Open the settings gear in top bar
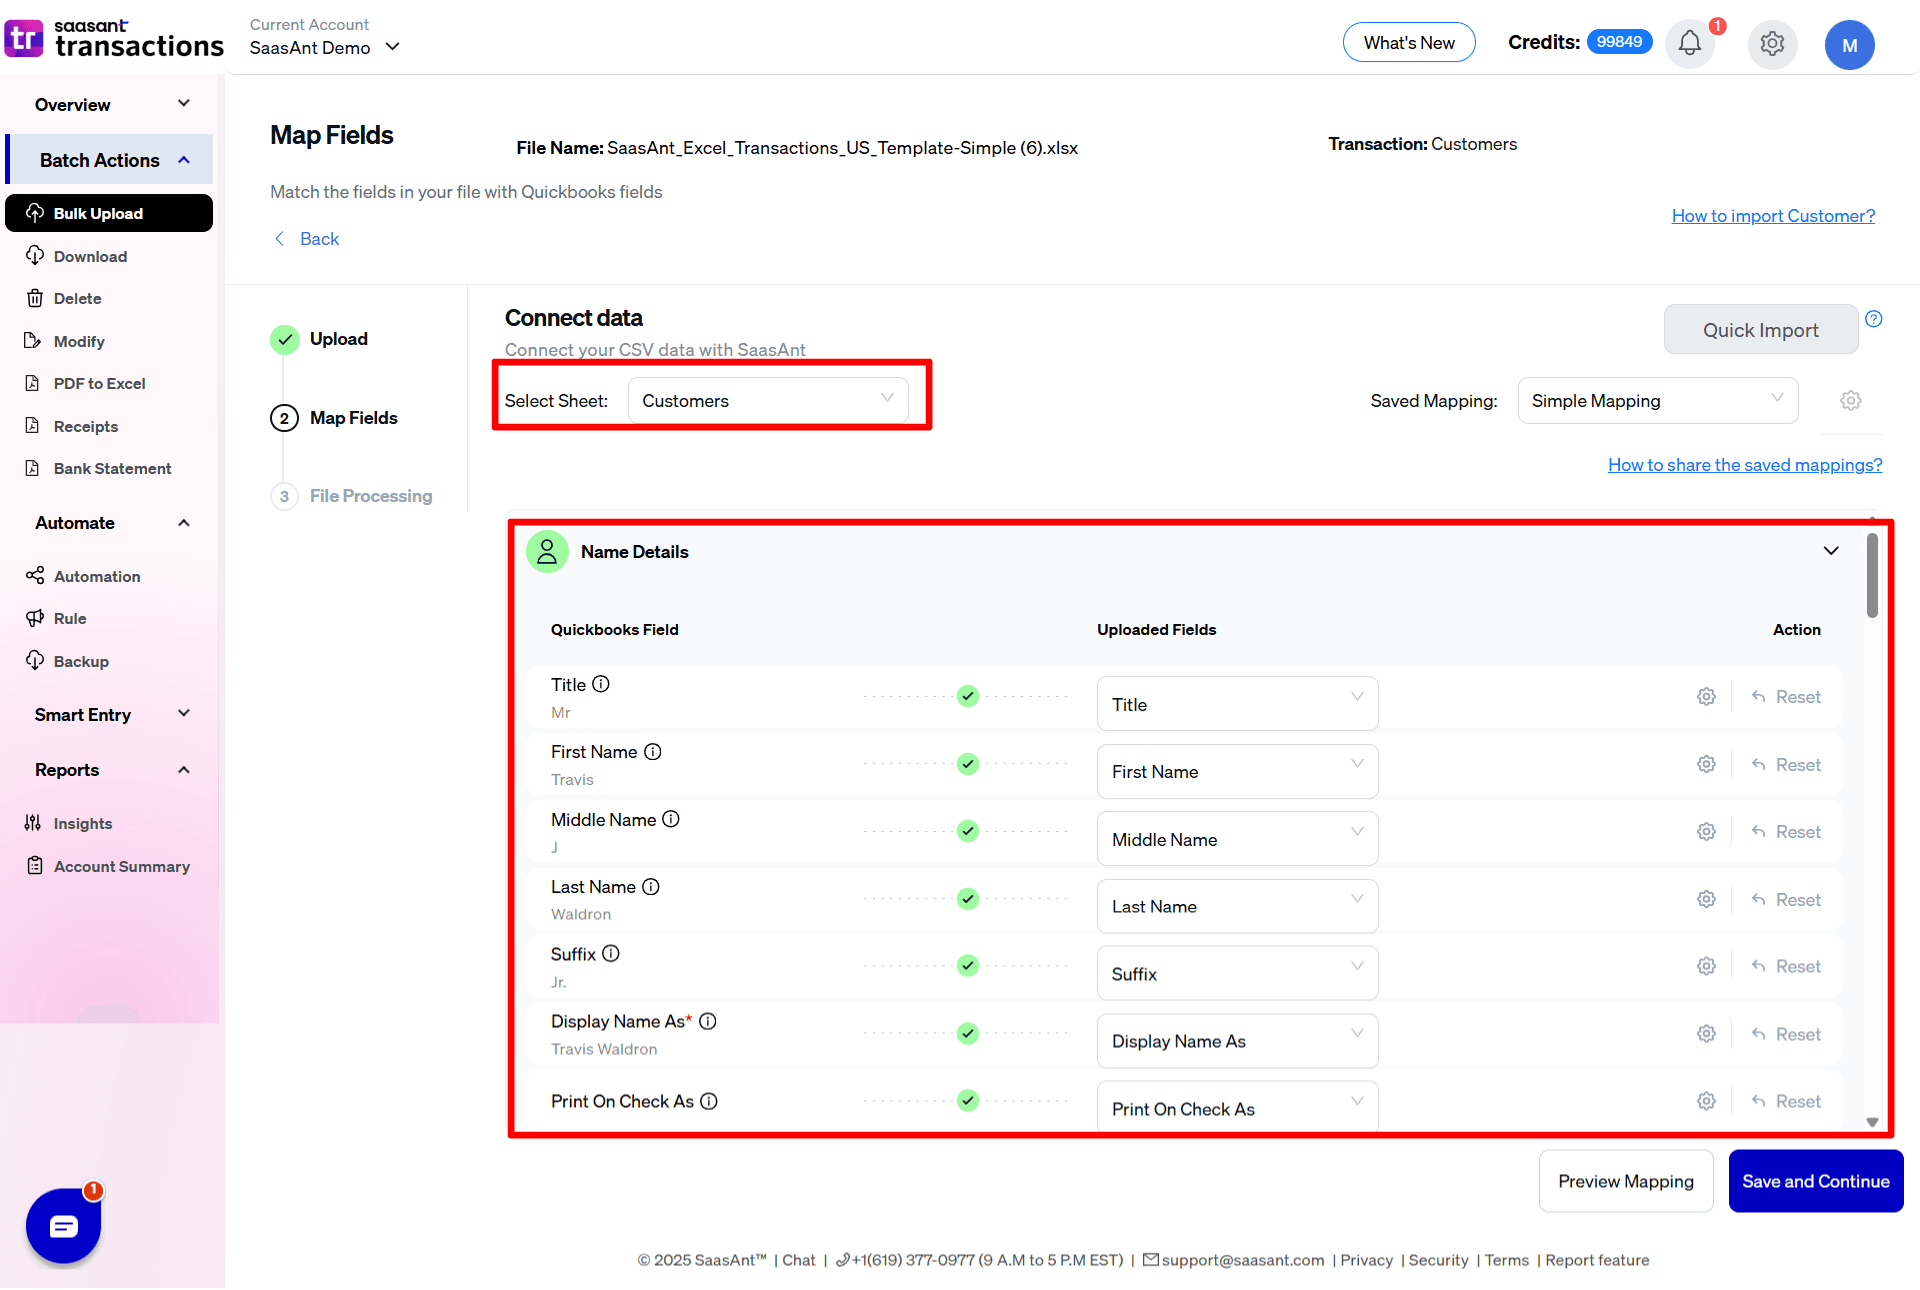1920x1290 pixels. (x=1772, y=44)
